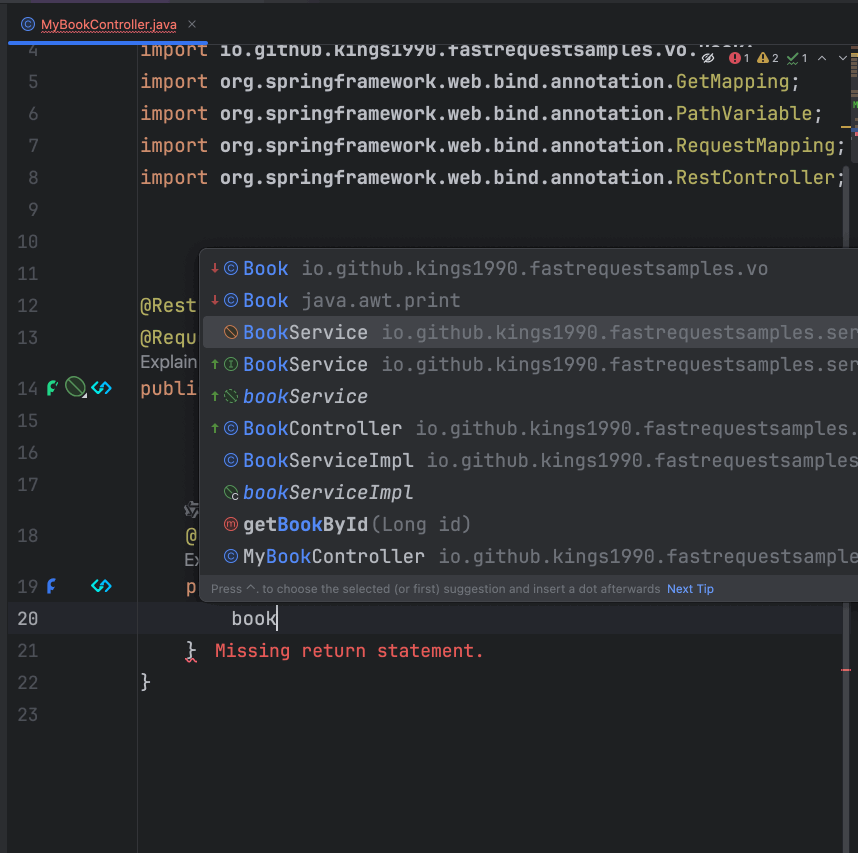Jump to previous highlighted problem with up chevron

coord(822,58)
